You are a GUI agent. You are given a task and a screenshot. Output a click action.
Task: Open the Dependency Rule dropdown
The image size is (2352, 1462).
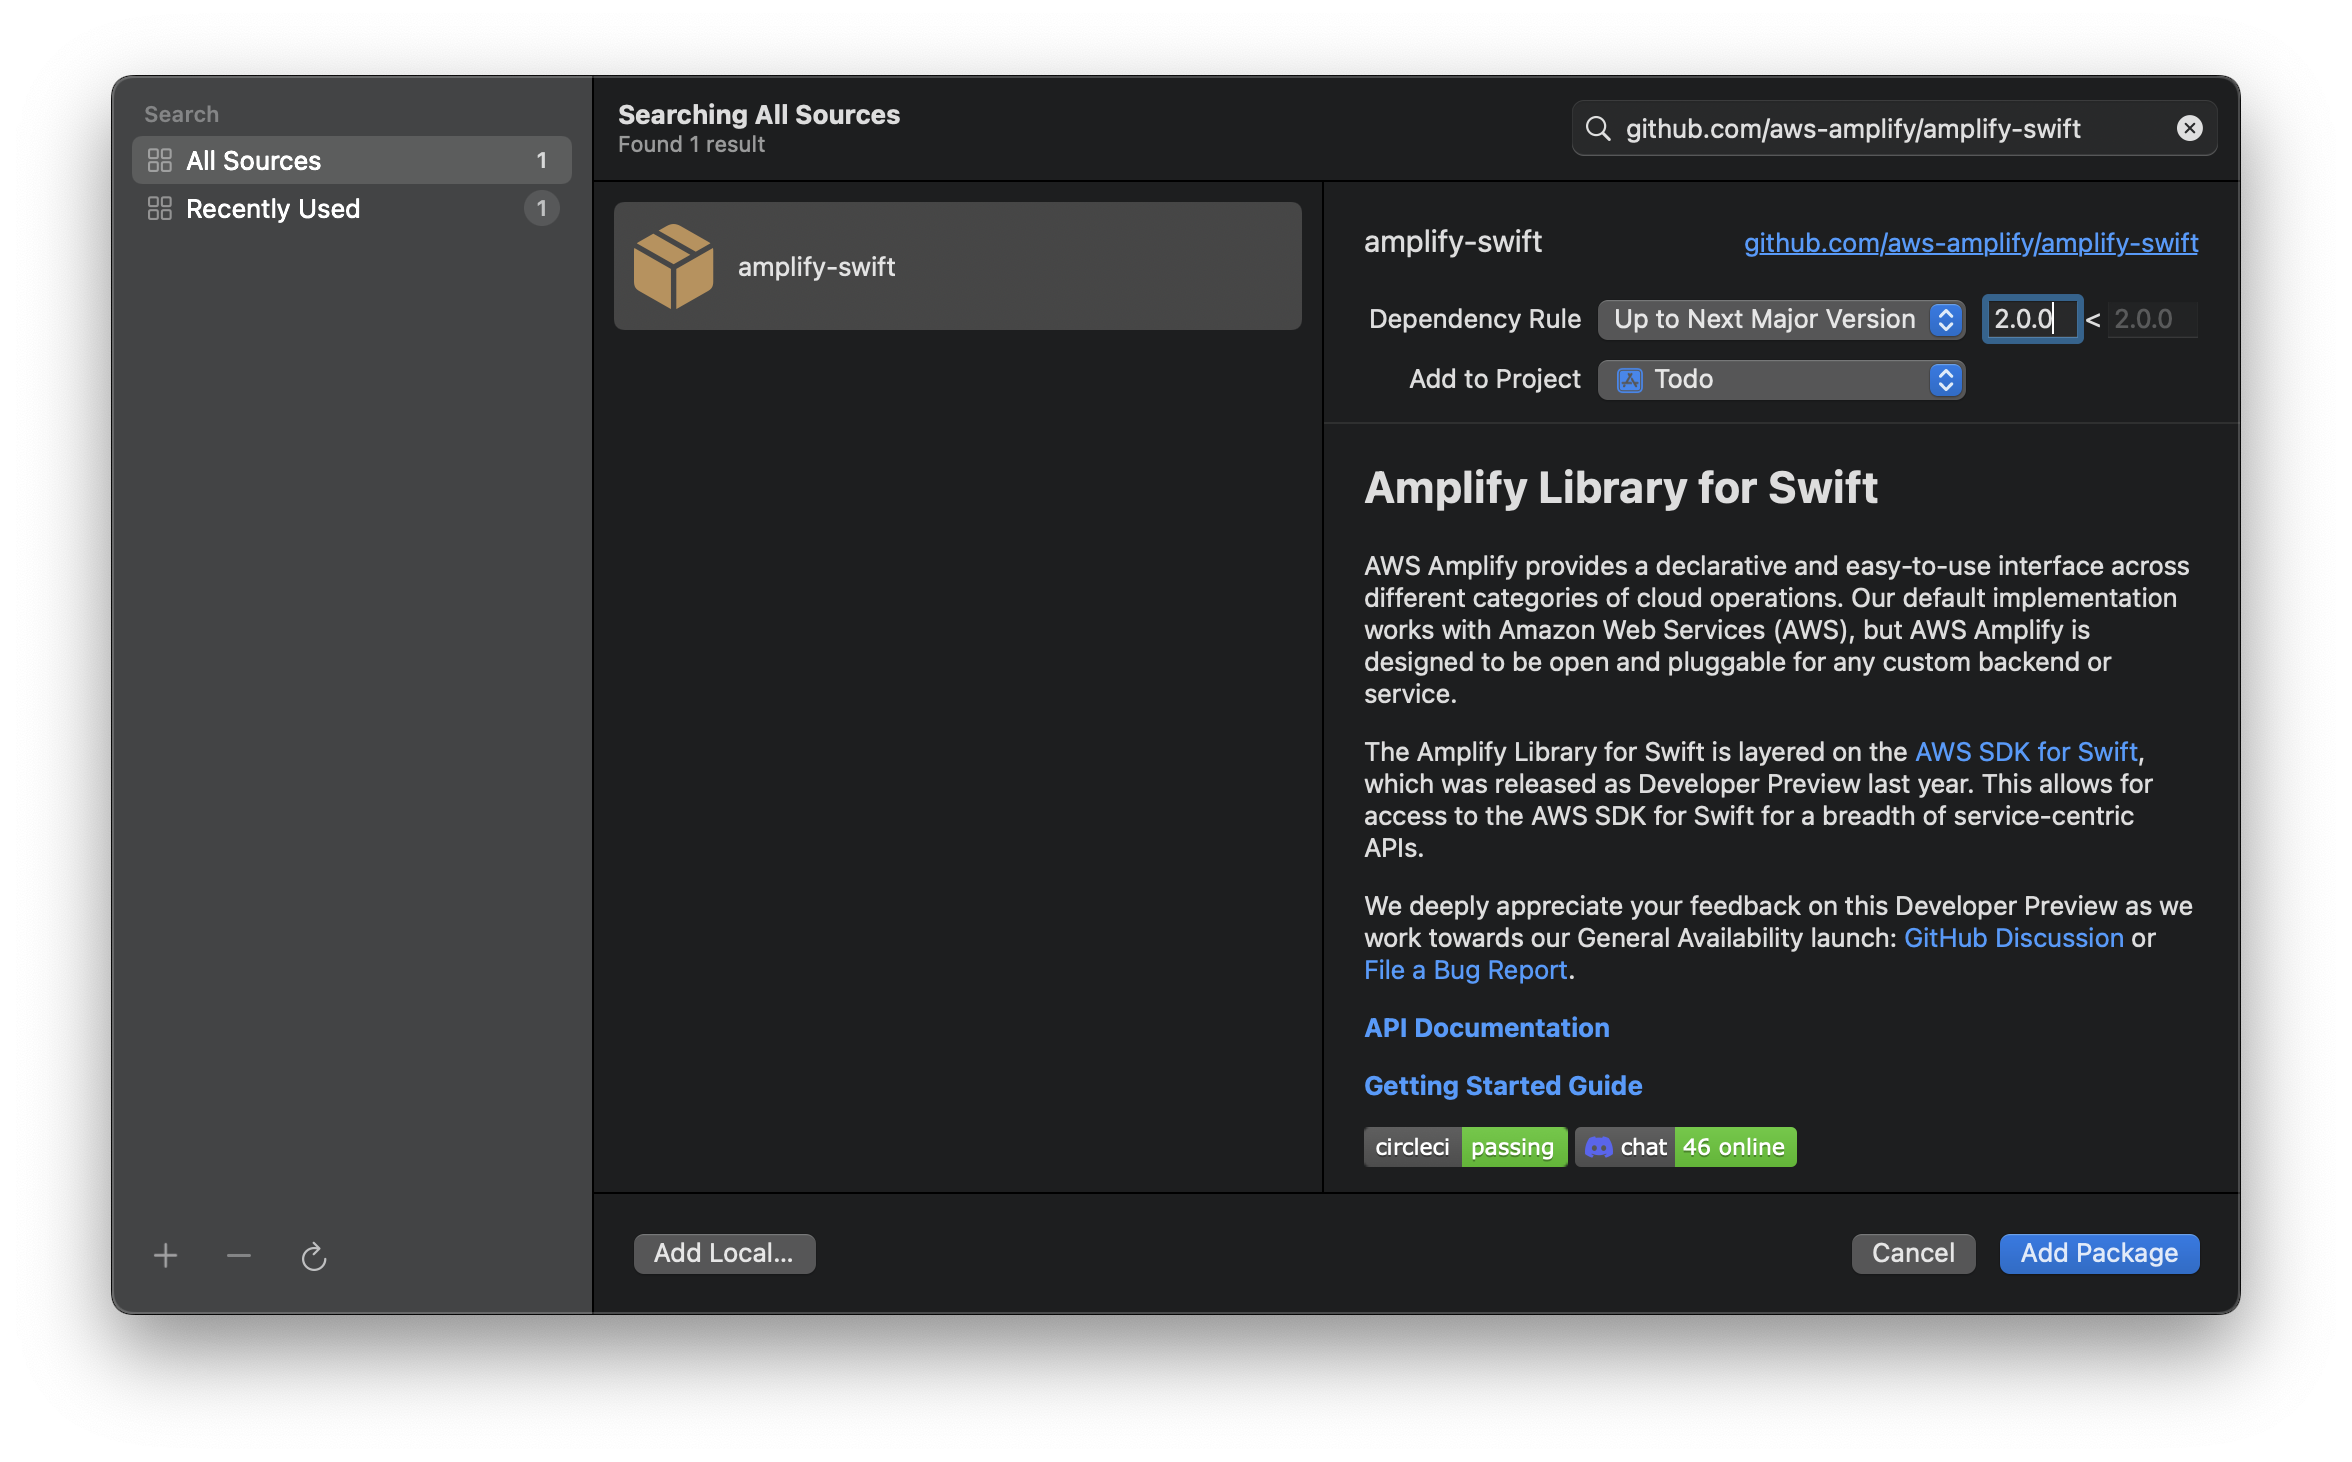point(1782,319)
